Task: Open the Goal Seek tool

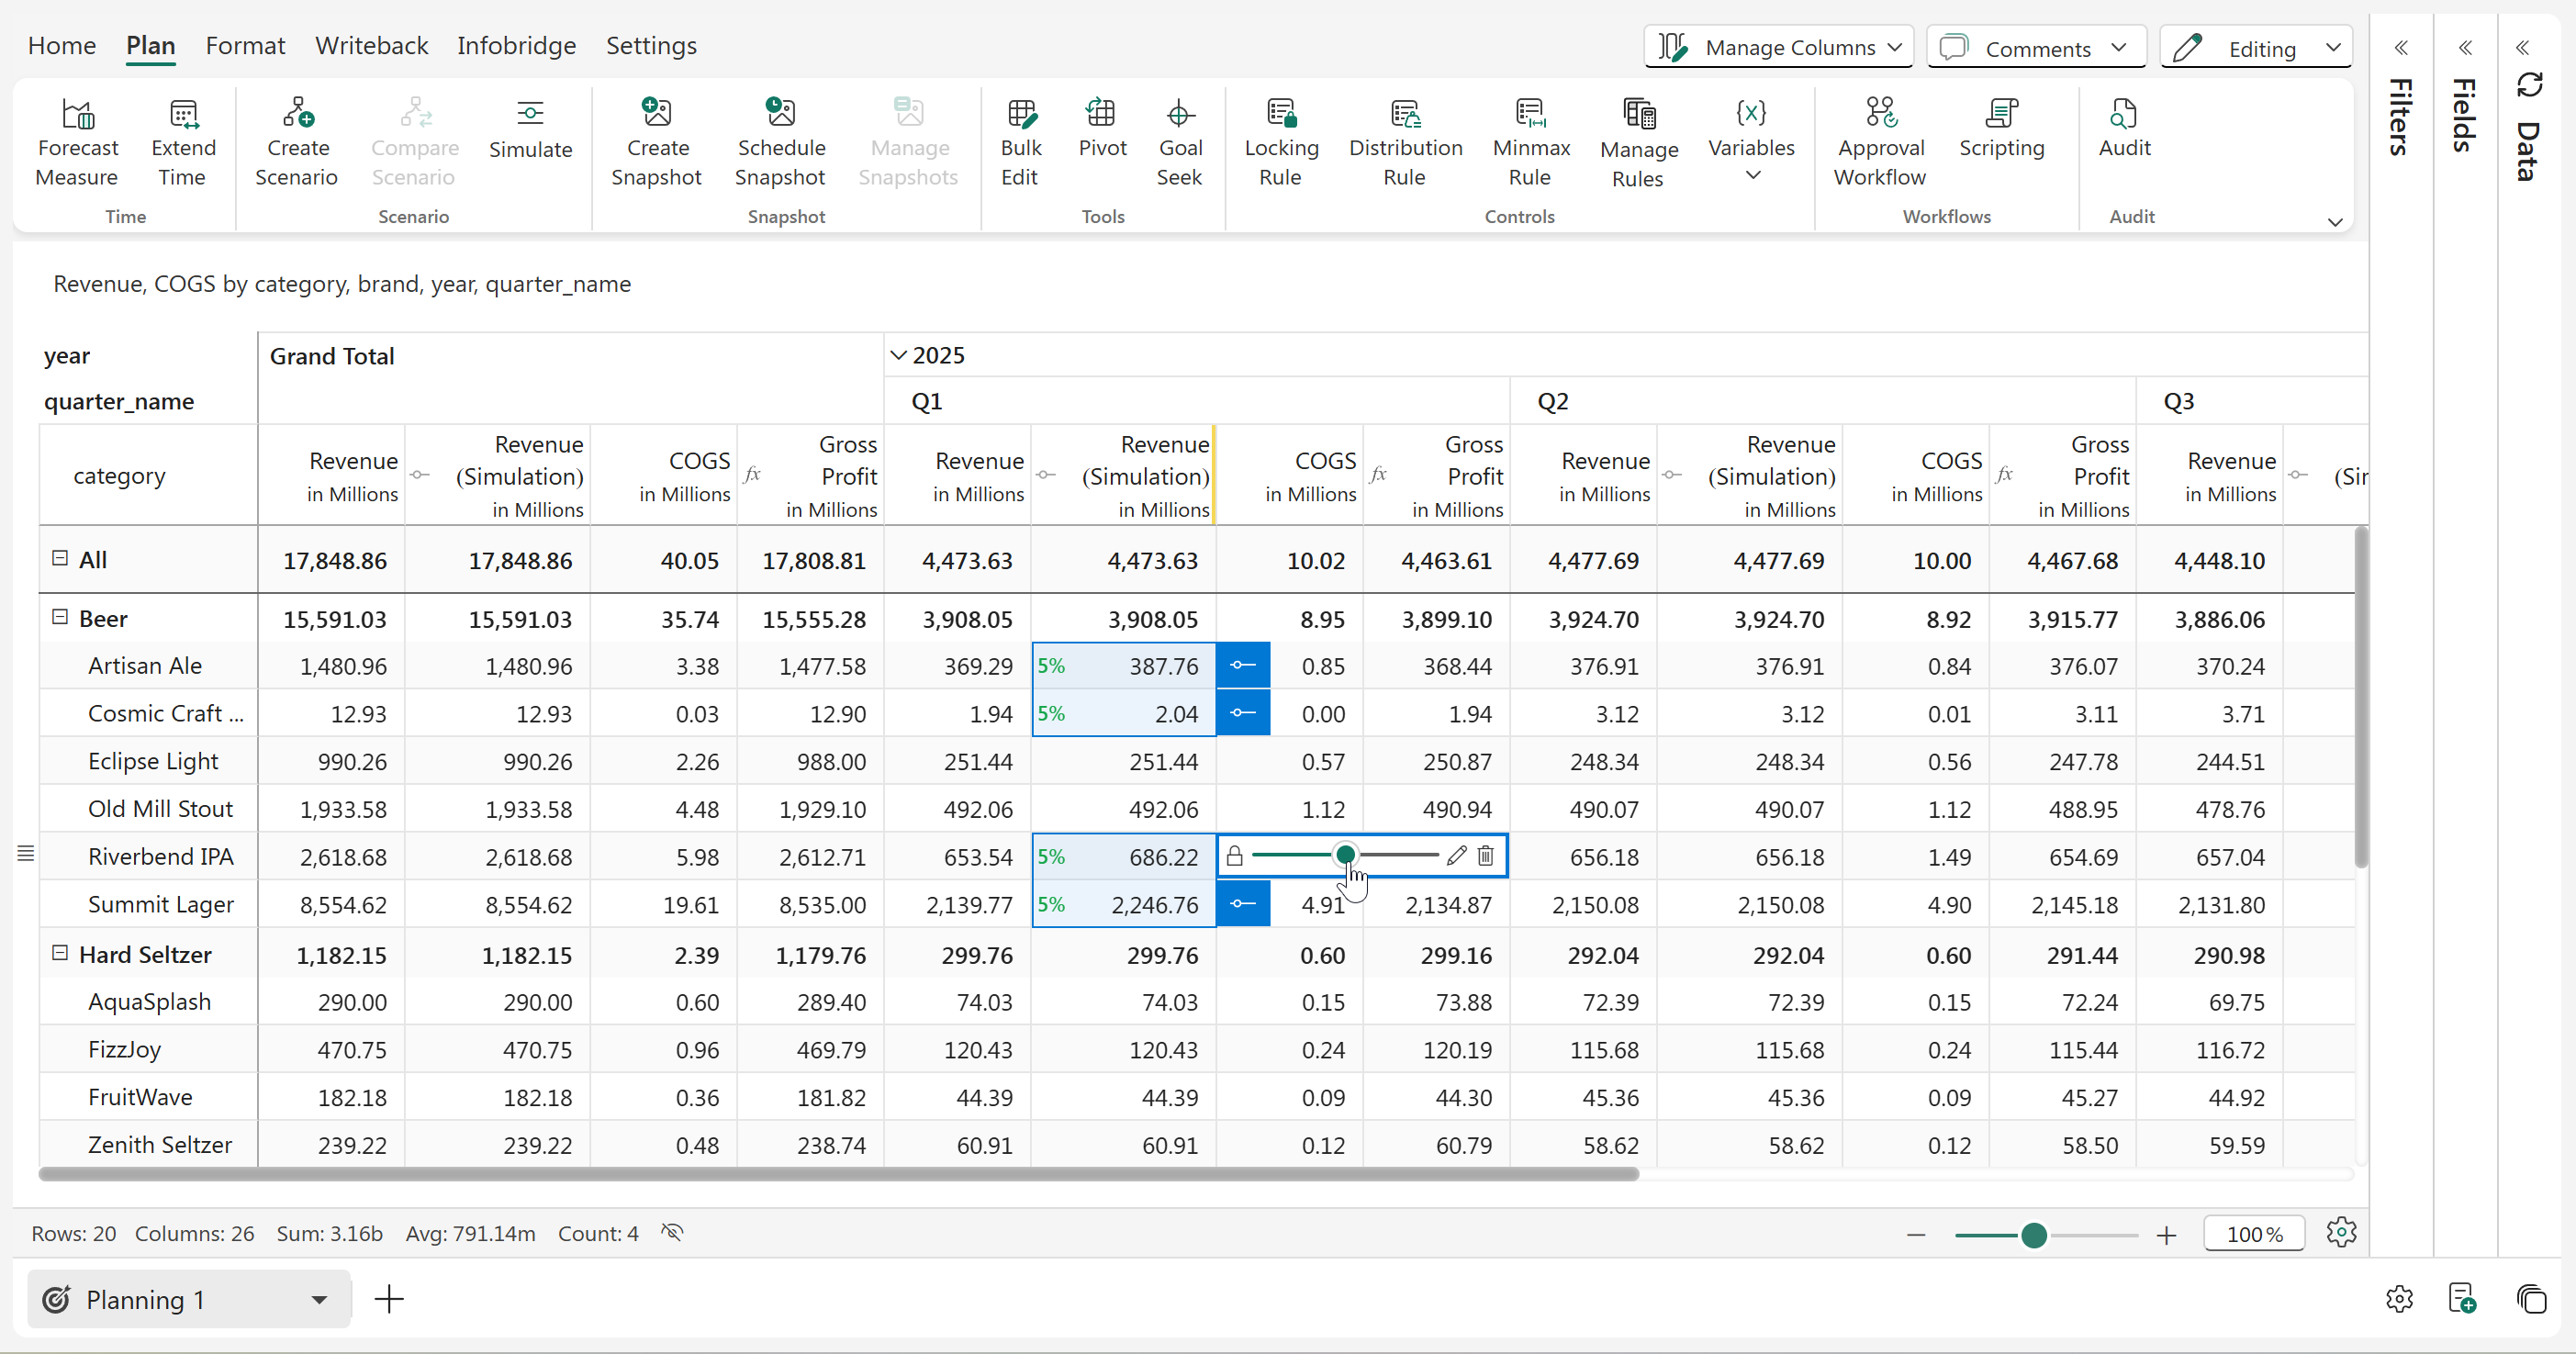Action: pos(1179,114)
